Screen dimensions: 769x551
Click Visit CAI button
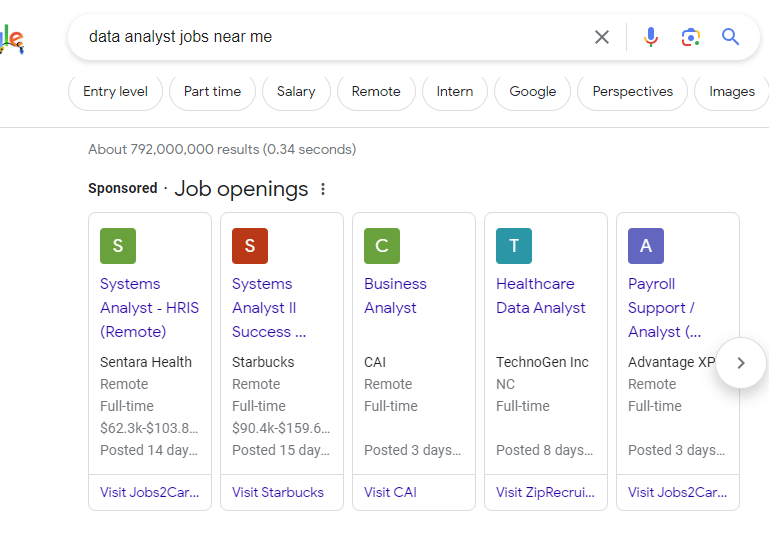pos(414,492)
